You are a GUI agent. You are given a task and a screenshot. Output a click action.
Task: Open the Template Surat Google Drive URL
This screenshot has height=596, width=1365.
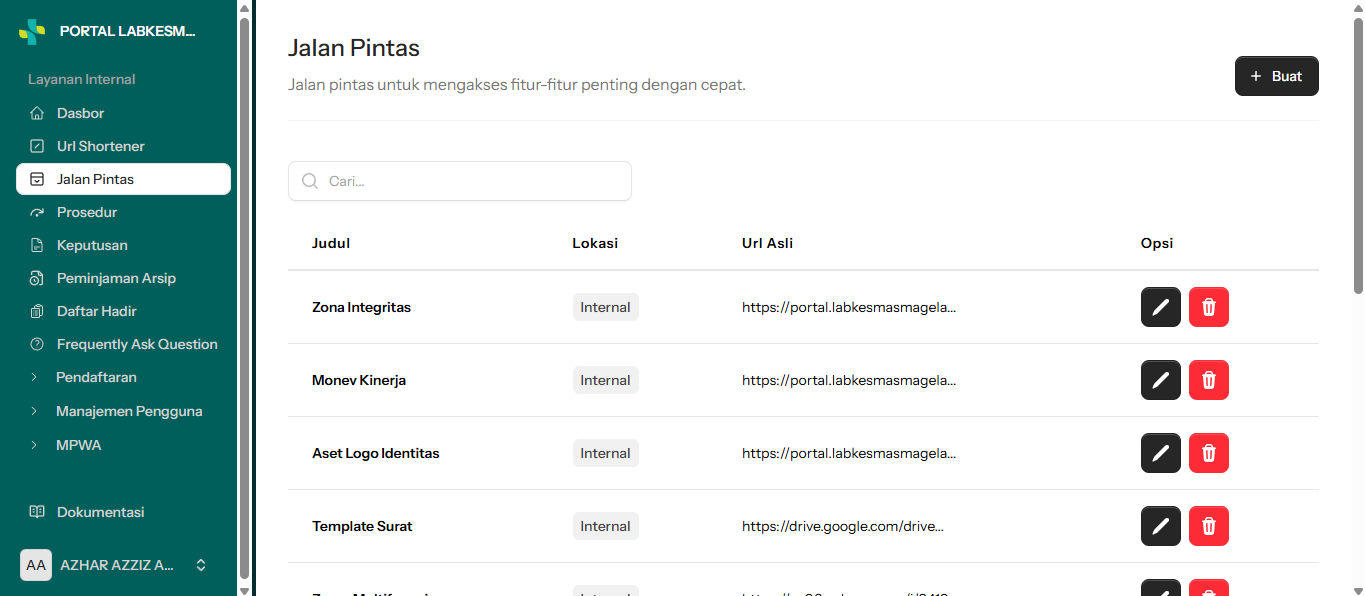pos(843,526)
